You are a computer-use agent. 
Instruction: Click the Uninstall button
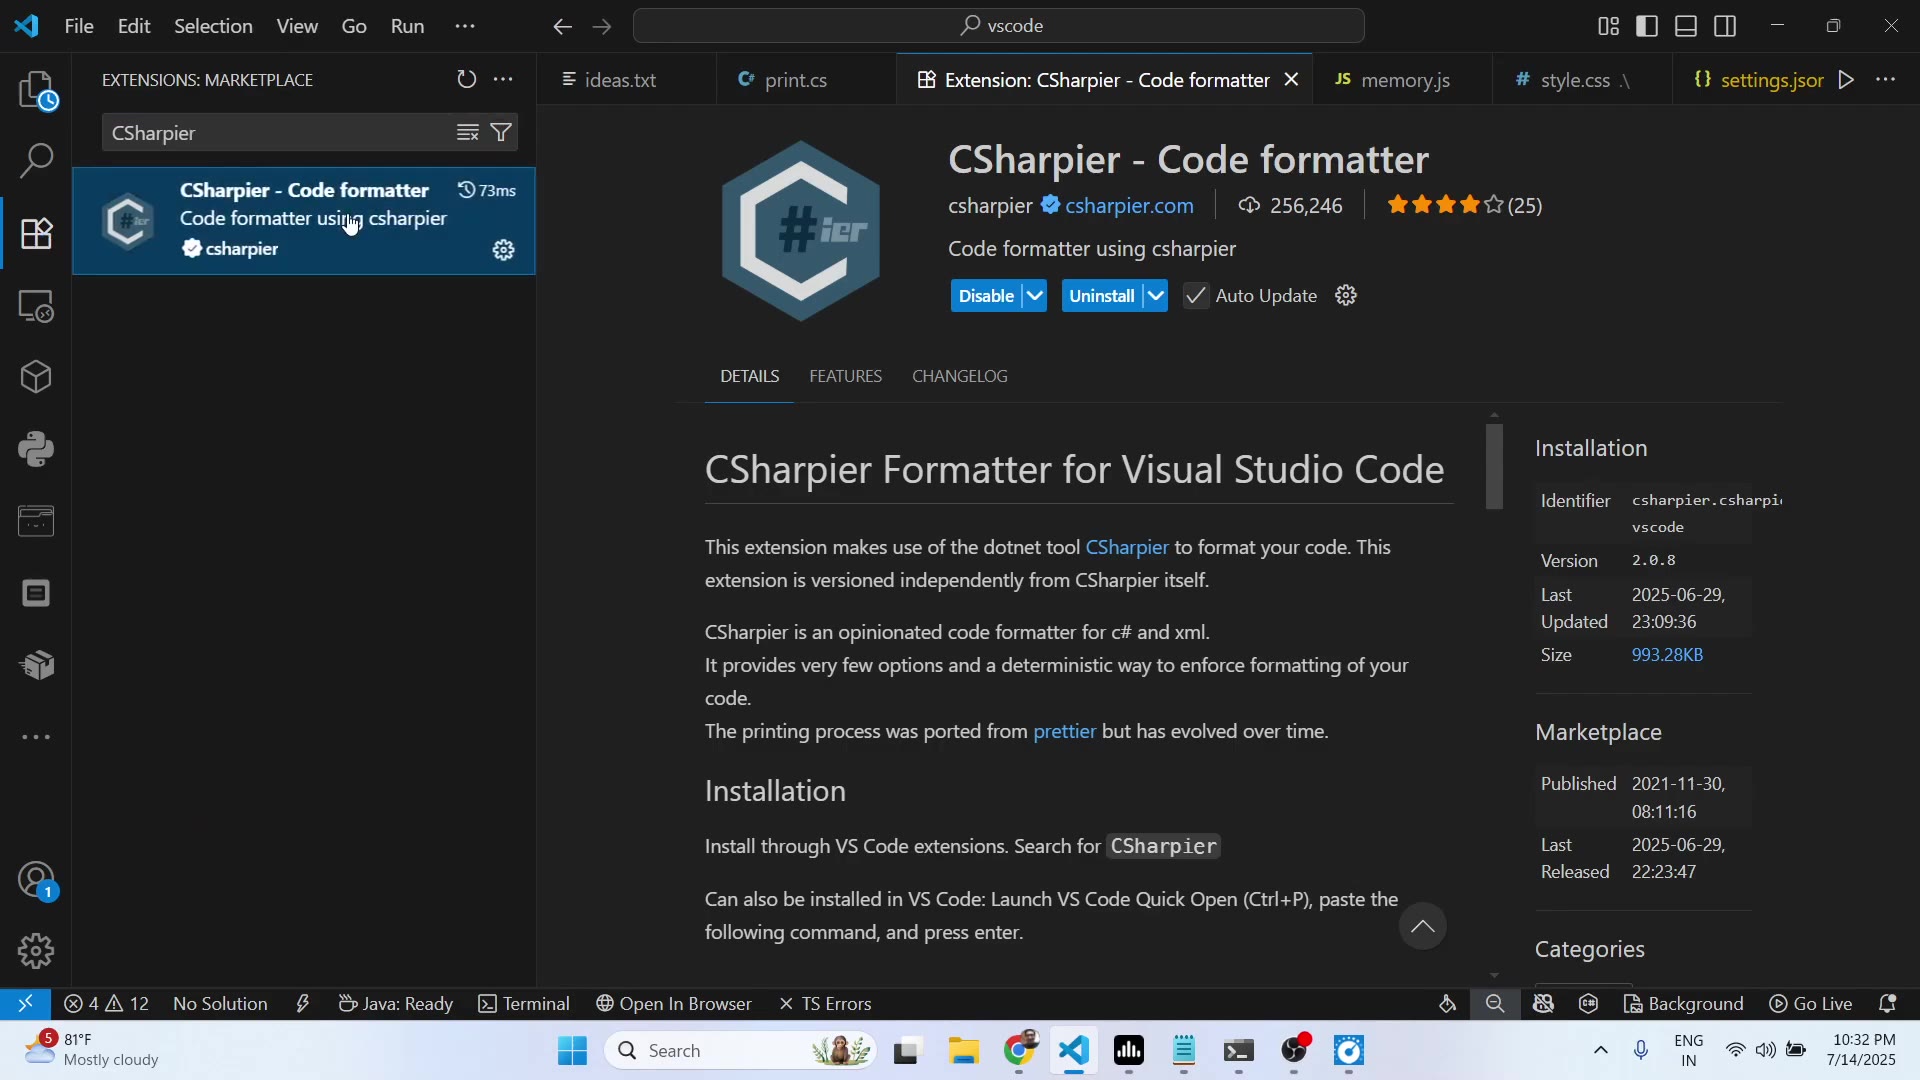click(1102, 296)
